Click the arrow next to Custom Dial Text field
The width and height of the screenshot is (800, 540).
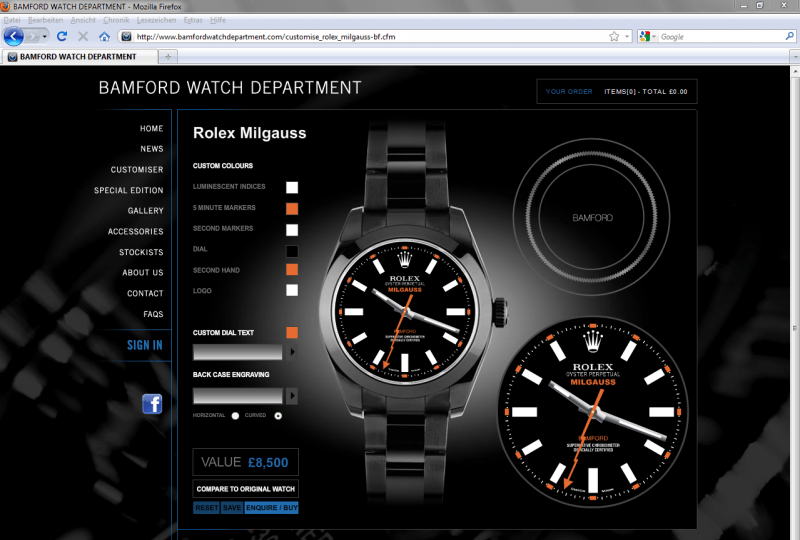pos(292,352)
